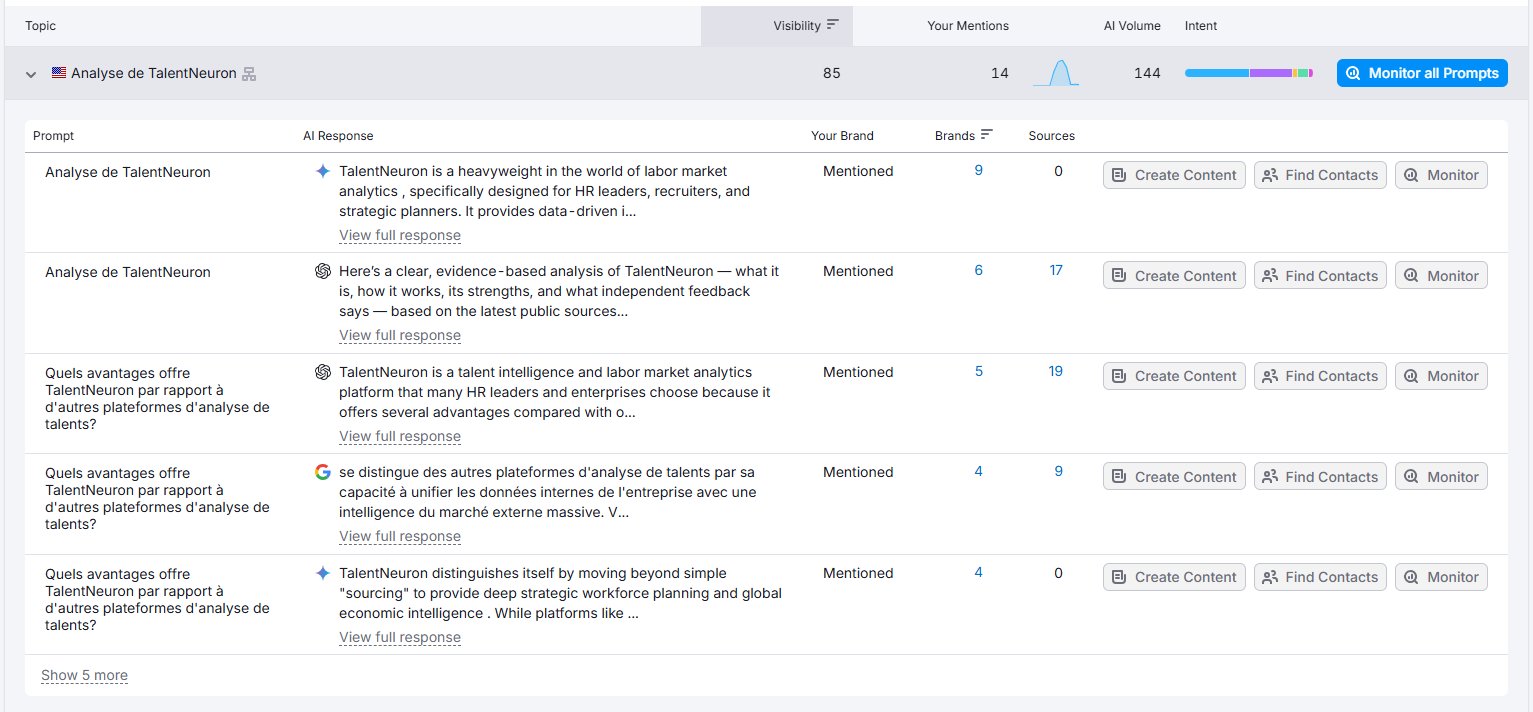This screenshot has height=712, width=1533.
Task: Click the mentions sparkline chart in topic row
Action: [1057, 73]
